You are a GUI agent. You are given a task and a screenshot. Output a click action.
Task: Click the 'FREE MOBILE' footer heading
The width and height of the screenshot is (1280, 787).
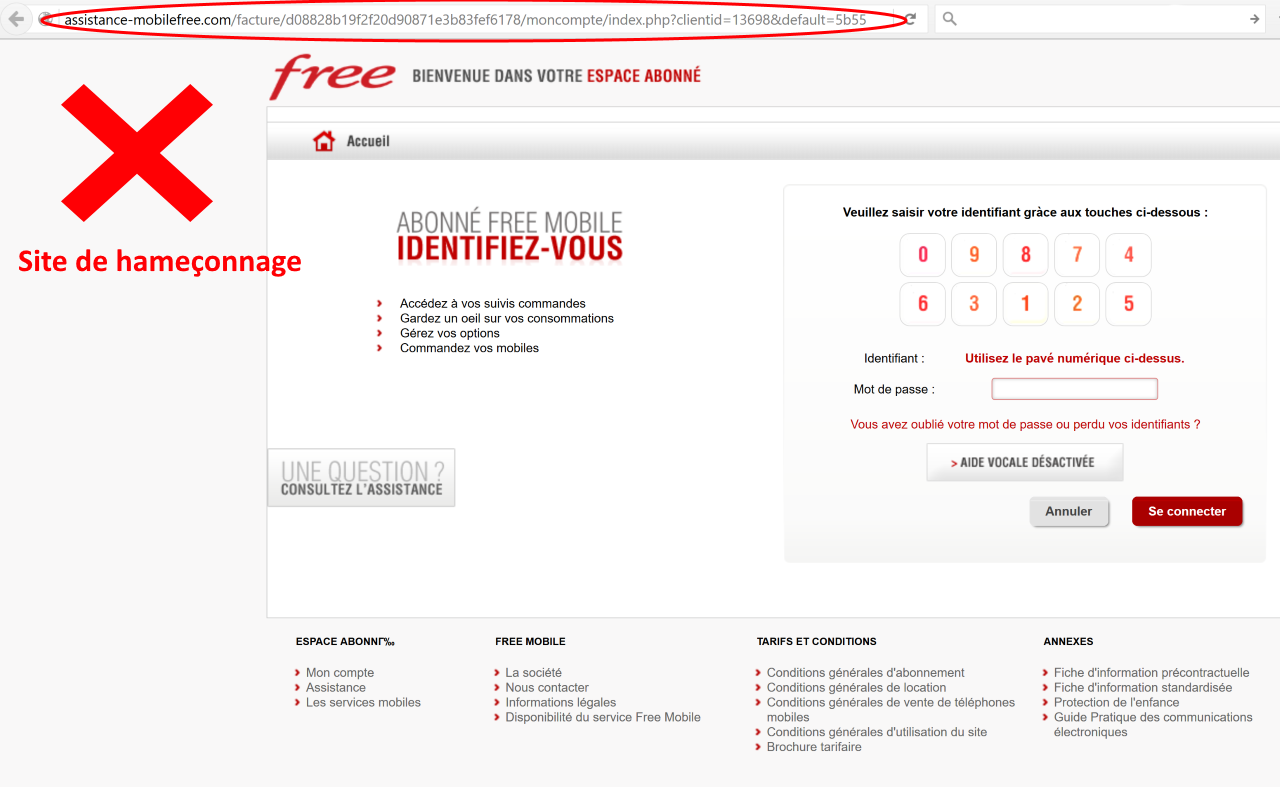pyautogui.click(x=530, y=642)
